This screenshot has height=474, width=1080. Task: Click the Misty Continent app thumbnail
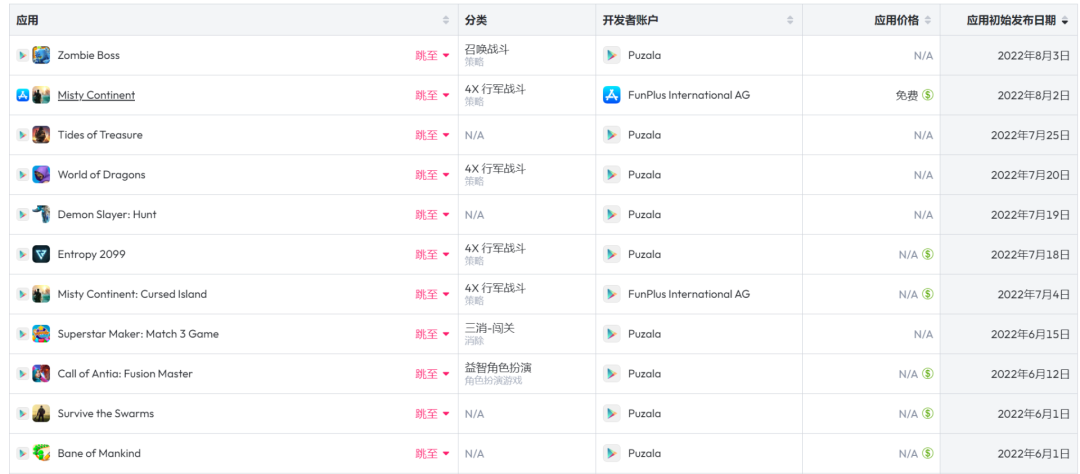pos(41,95)
